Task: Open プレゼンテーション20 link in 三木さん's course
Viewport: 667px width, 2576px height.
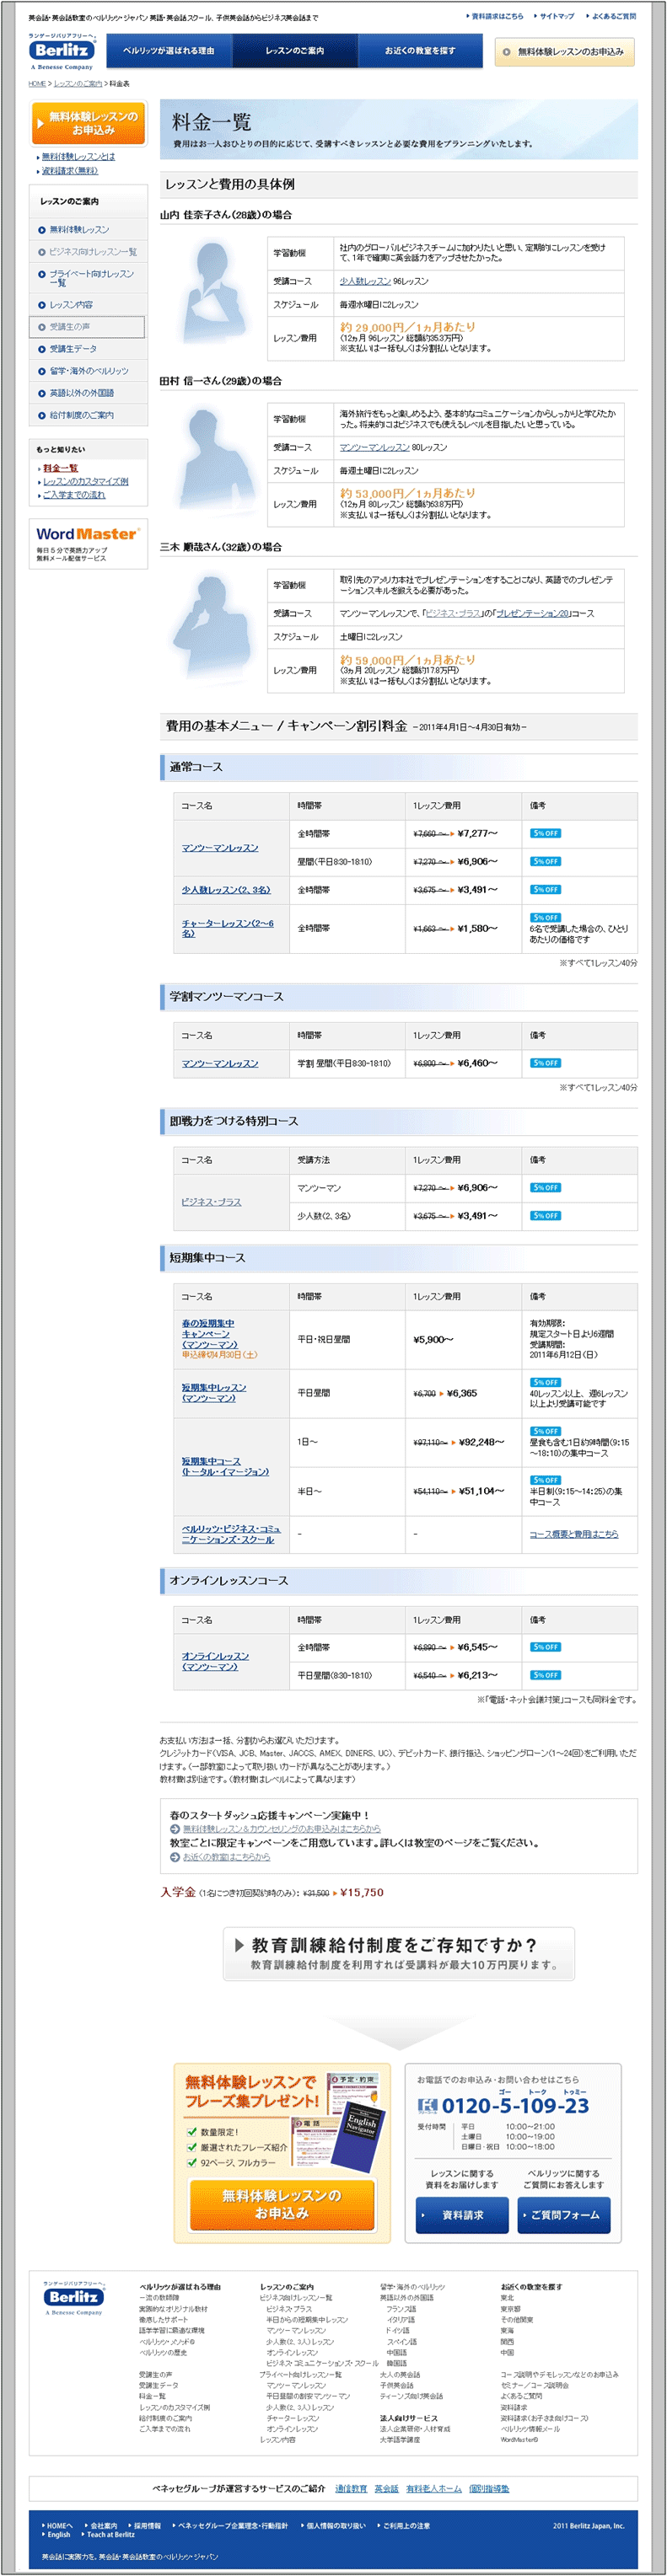Action: 533,613
